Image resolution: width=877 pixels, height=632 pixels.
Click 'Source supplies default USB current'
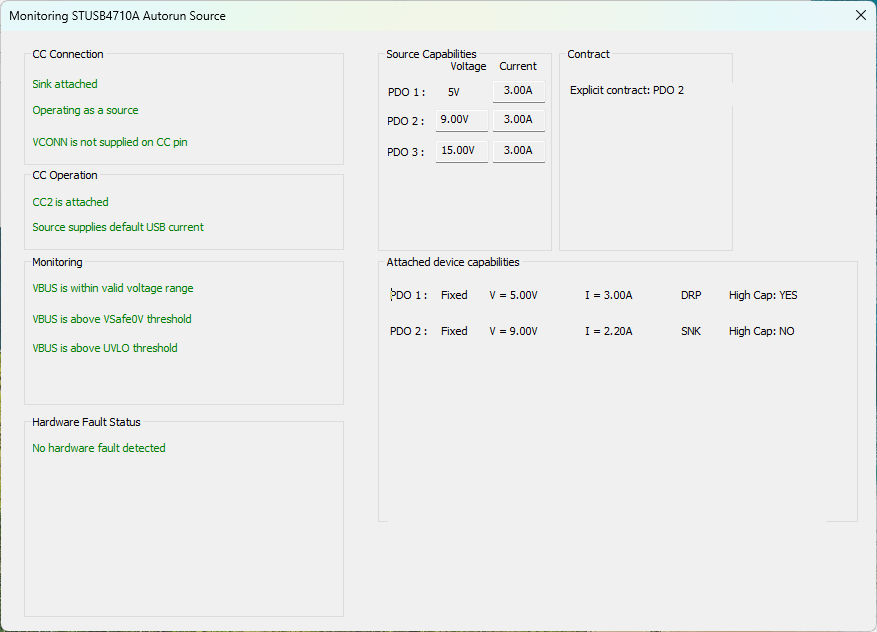(x=118, y=227)
